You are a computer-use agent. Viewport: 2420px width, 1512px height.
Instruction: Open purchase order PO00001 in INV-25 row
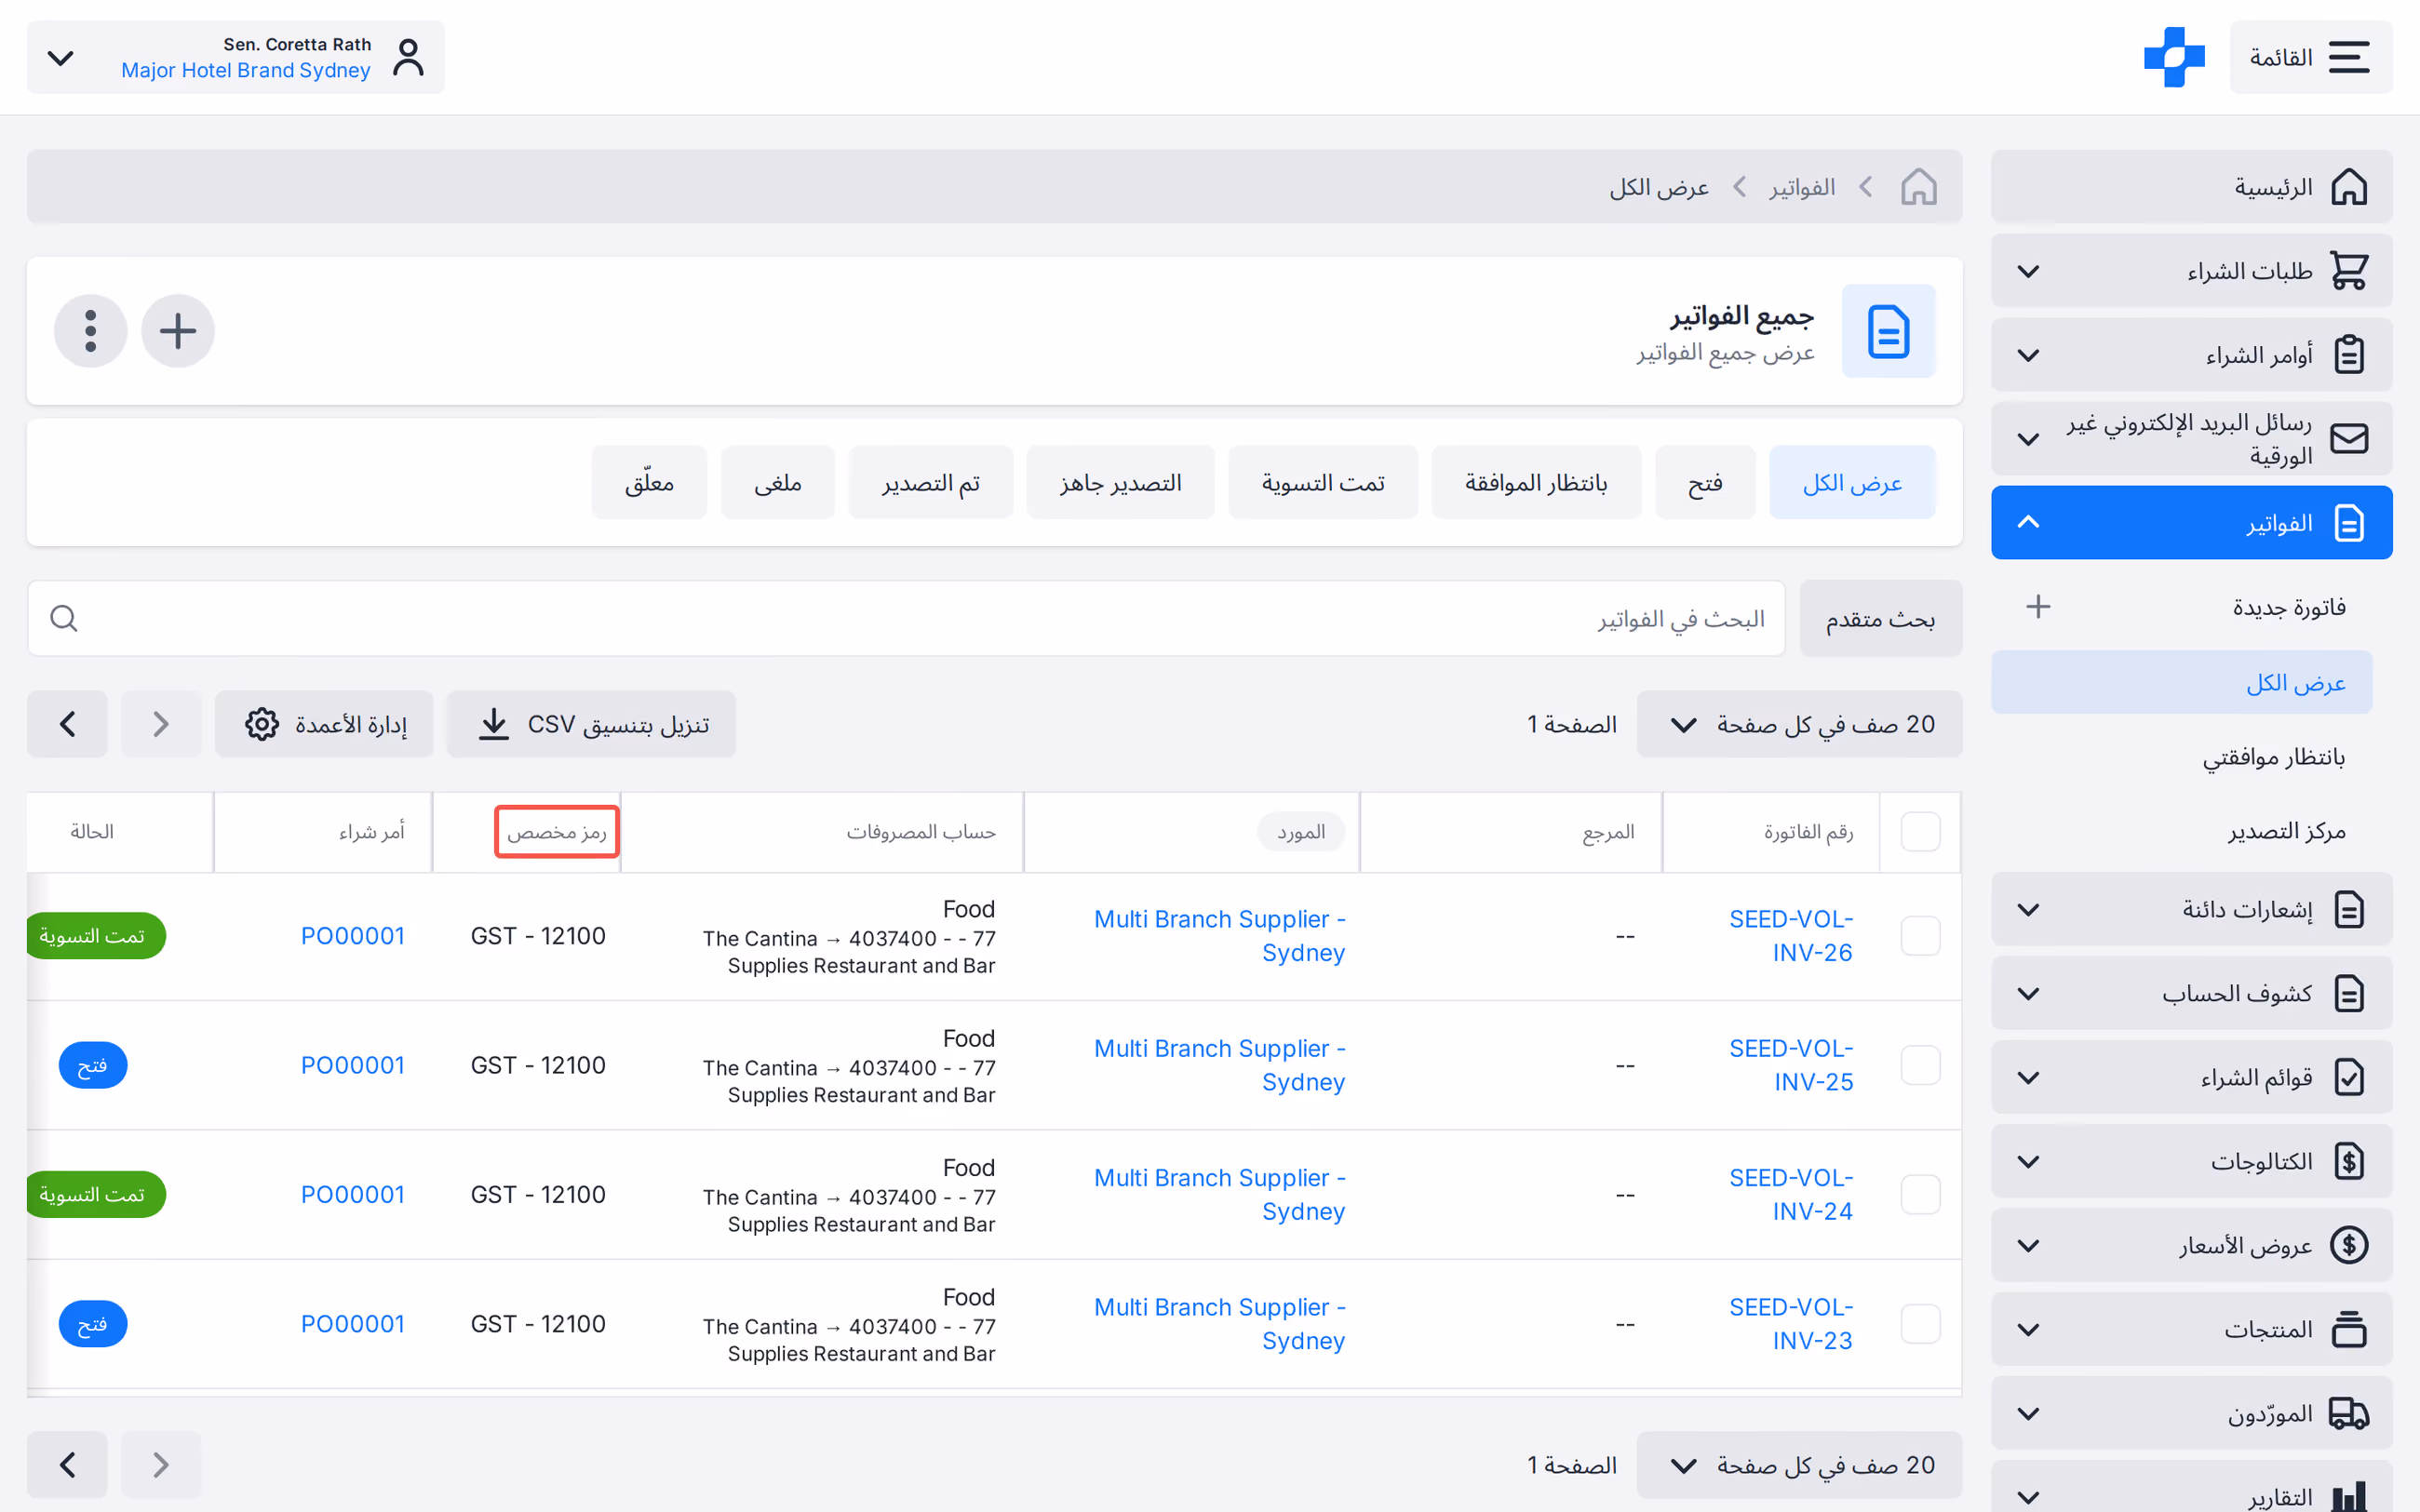(353, 1065)
